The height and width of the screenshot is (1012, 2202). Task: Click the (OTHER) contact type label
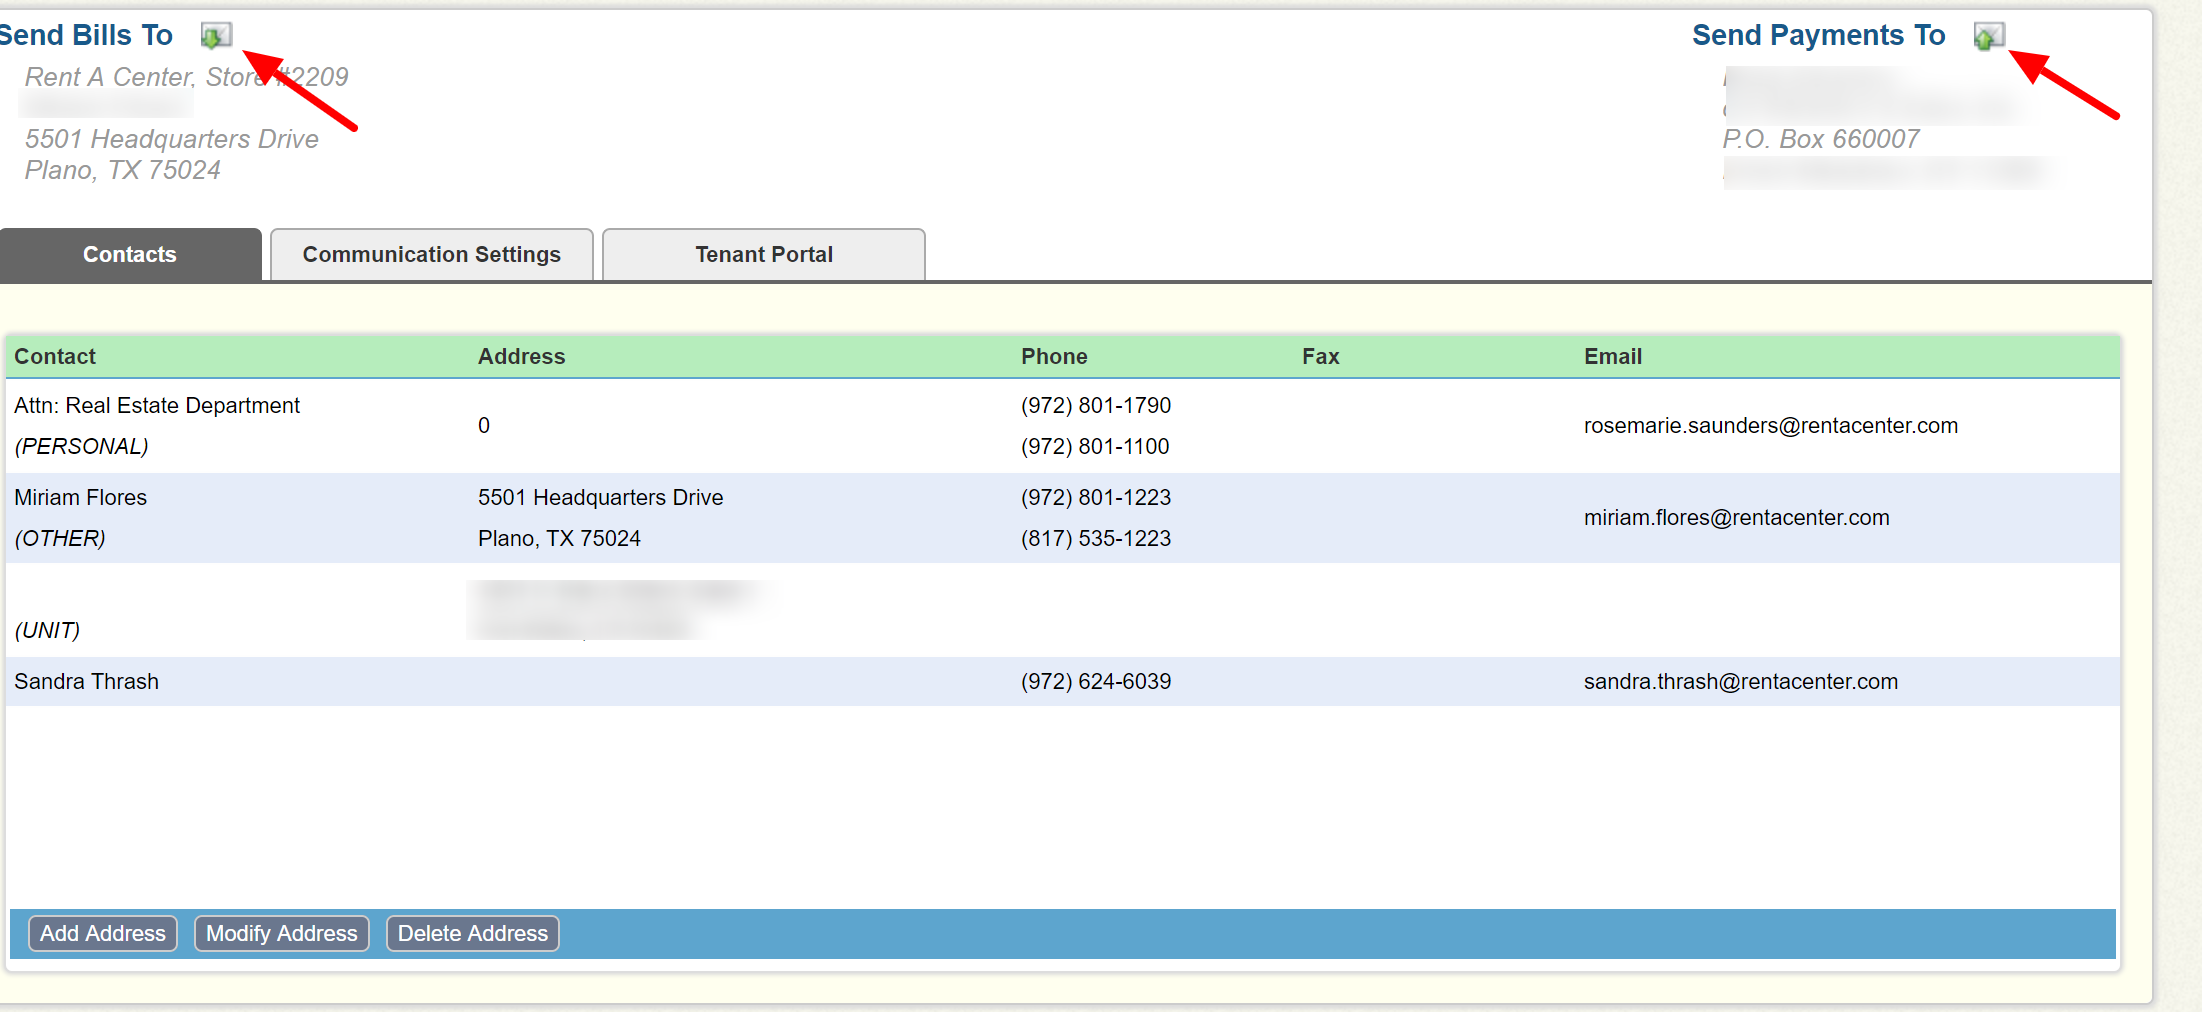tap(59, 538)
